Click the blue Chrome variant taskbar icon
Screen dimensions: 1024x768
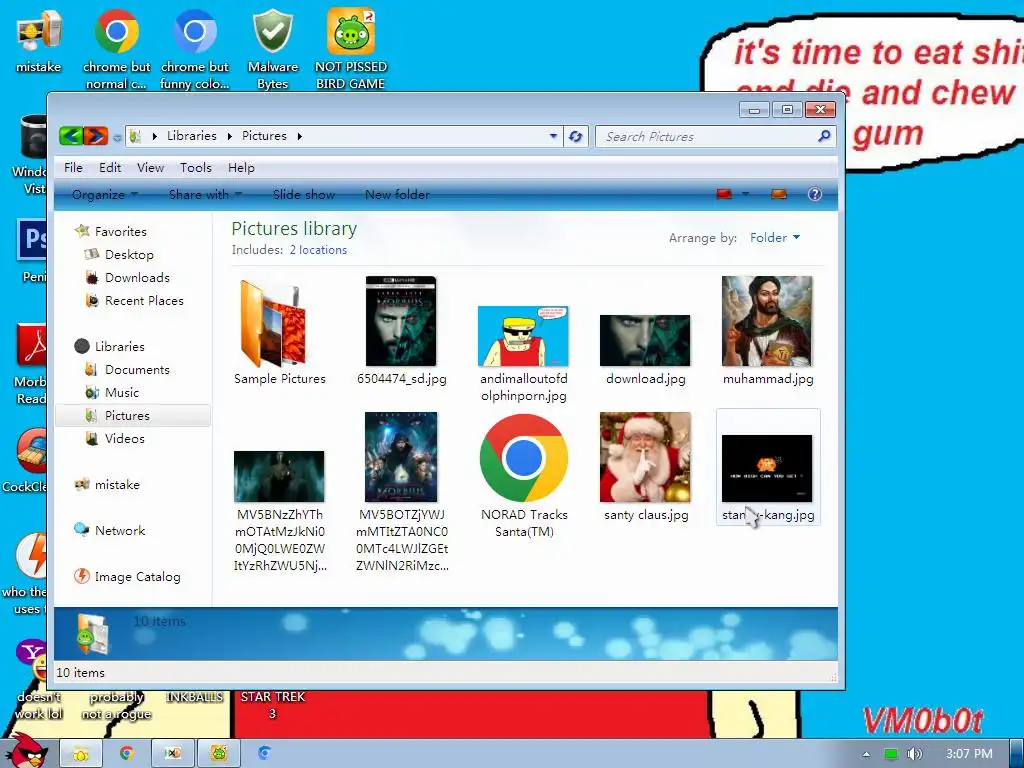264,754
